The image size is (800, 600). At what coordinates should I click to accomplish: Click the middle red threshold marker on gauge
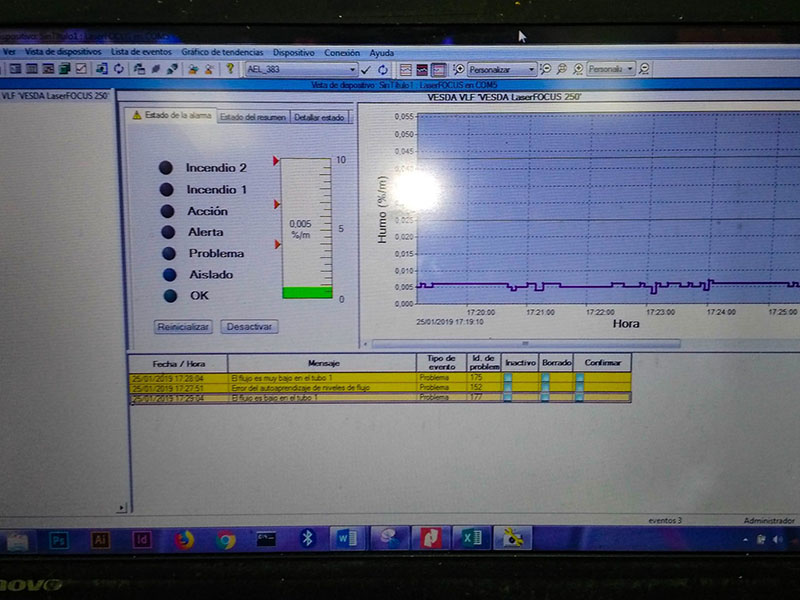pos(277,204)
